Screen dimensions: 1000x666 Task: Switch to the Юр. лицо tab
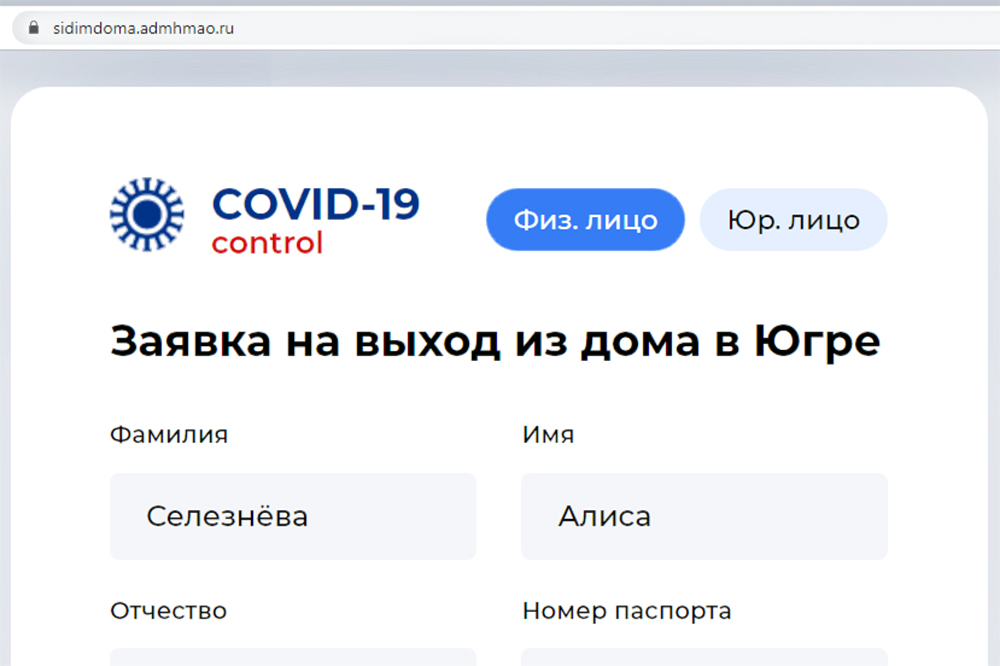pyautogui.click(x=793, y=219)
